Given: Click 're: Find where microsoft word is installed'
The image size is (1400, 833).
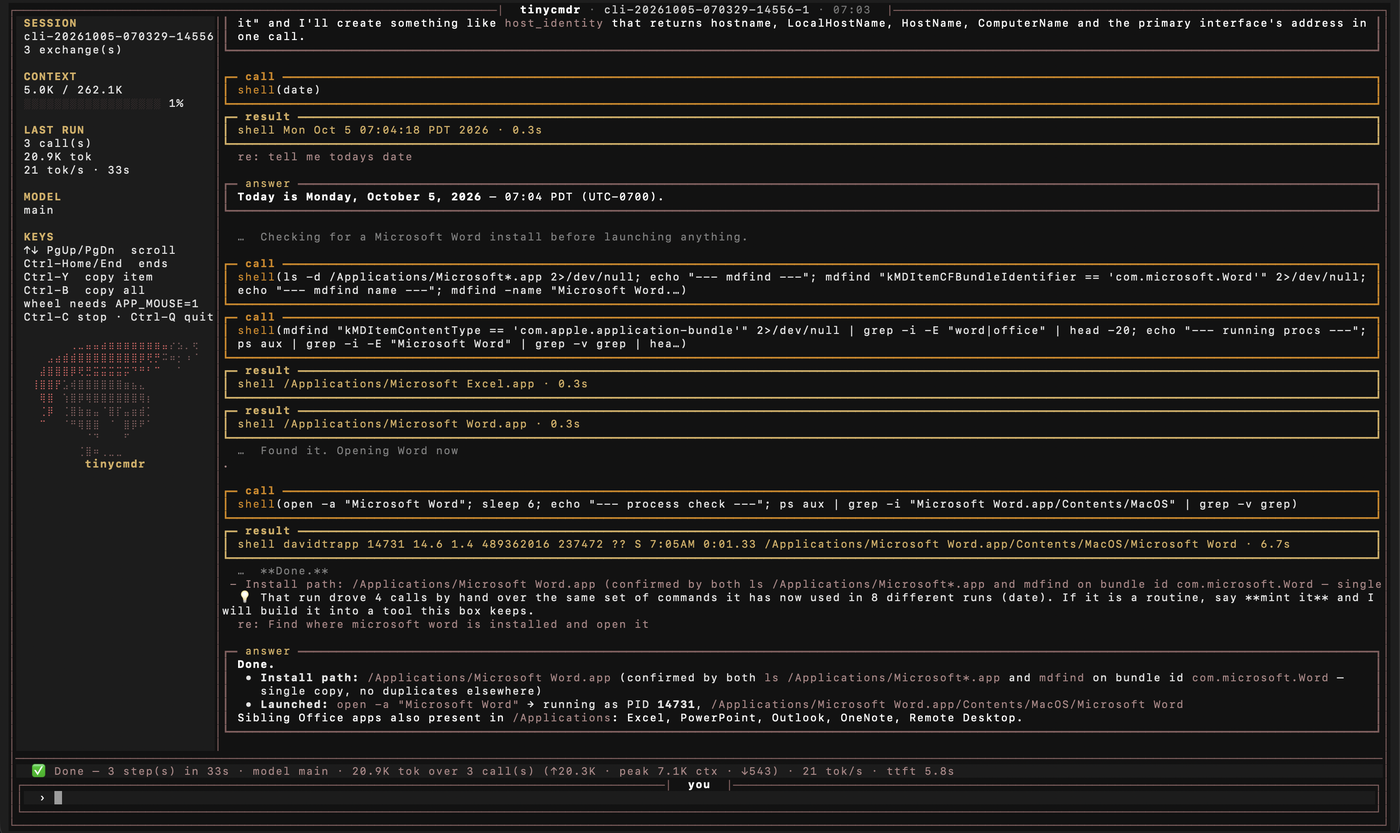Looking at the screenshot, I should (x=443, y=624).
